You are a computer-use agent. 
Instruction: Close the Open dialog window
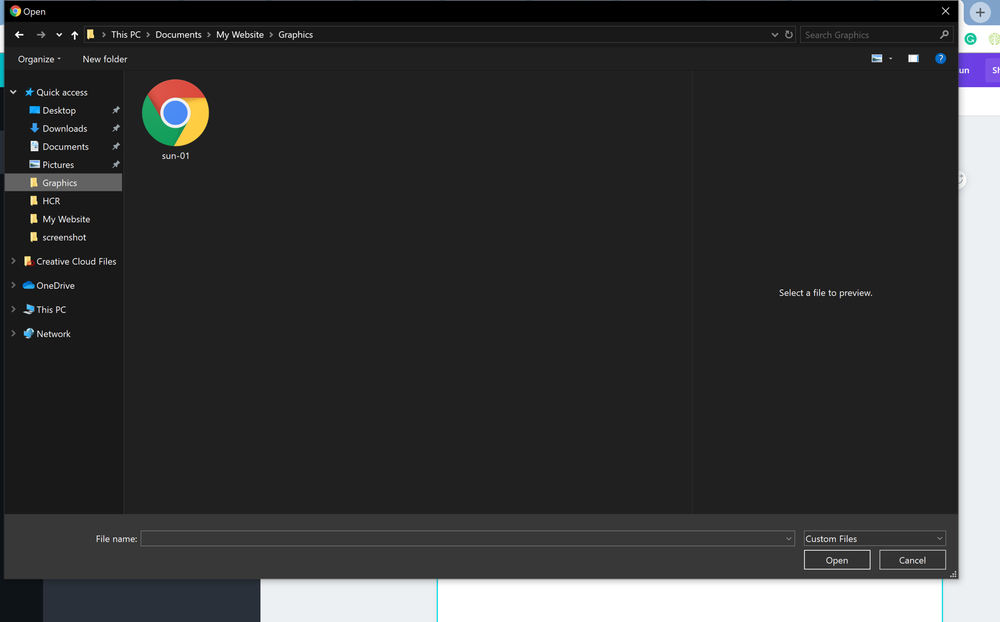(945, 11)
